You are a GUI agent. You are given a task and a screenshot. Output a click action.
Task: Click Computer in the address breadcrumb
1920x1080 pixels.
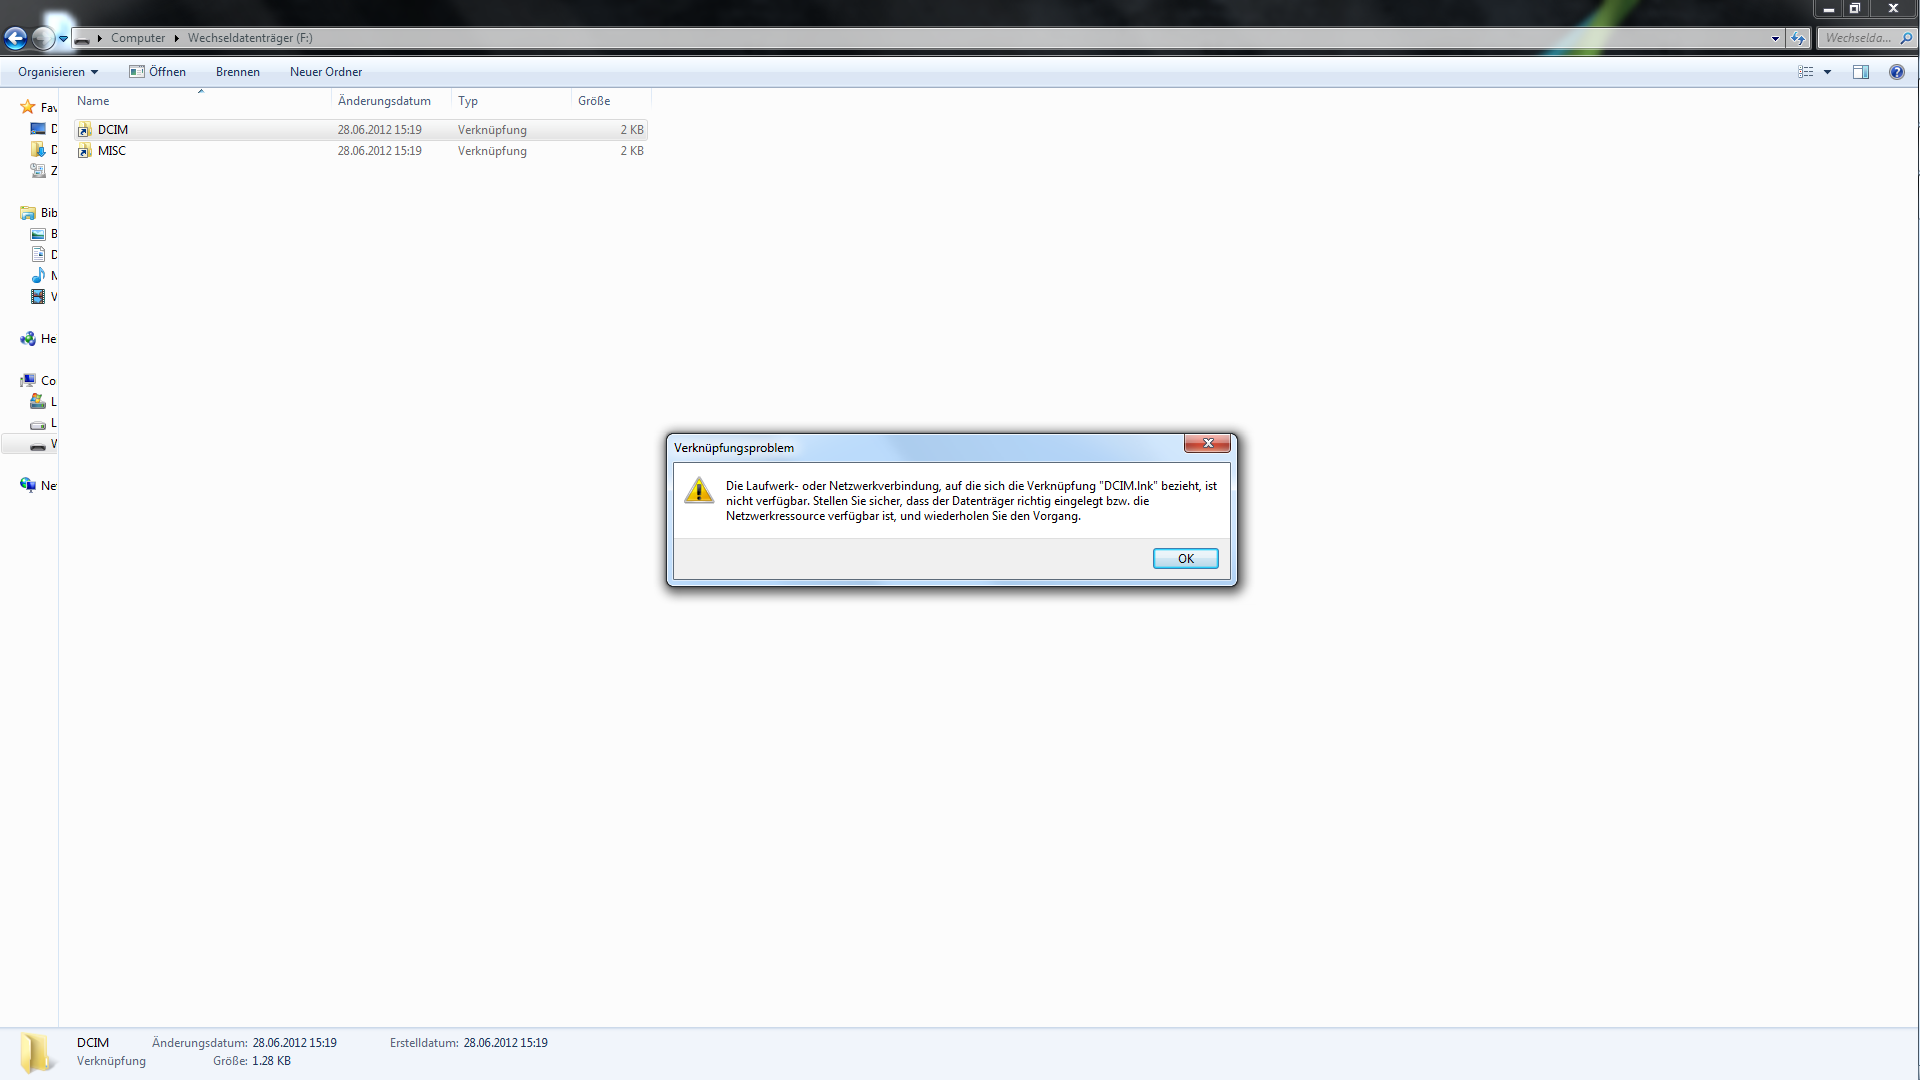tap(138, 38)
